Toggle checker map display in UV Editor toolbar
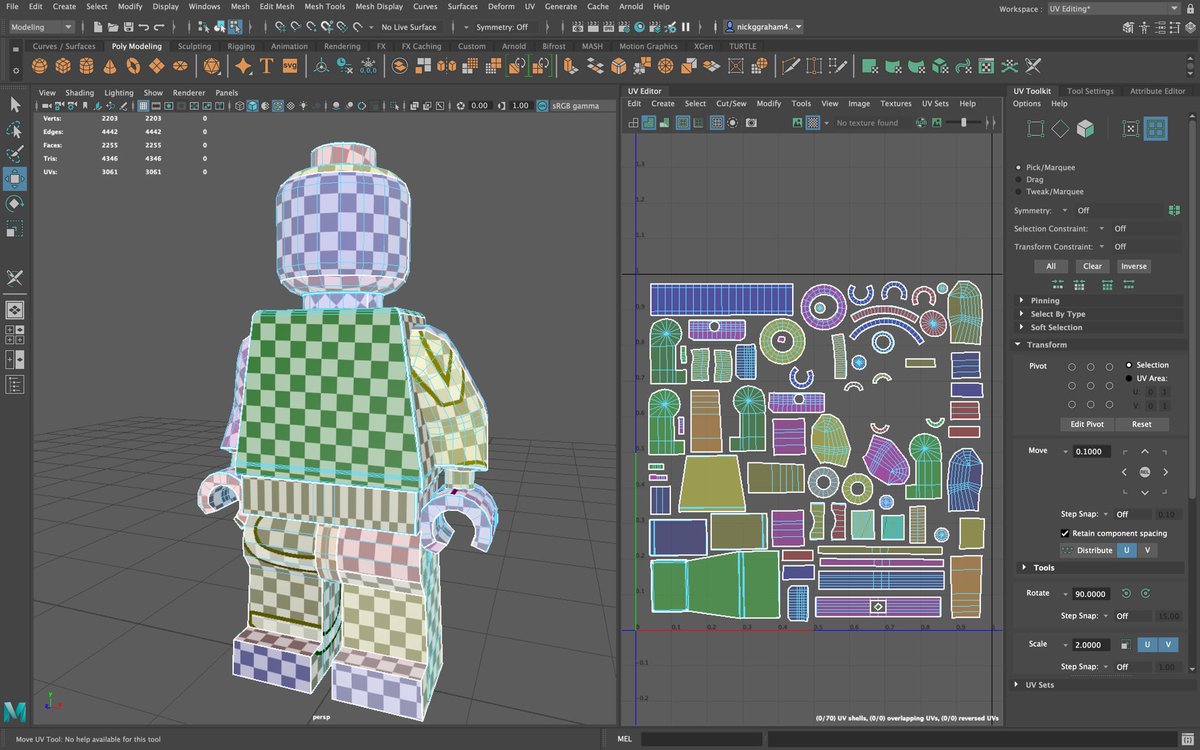This screenshot has width=1200, height=750. [813, 123]
